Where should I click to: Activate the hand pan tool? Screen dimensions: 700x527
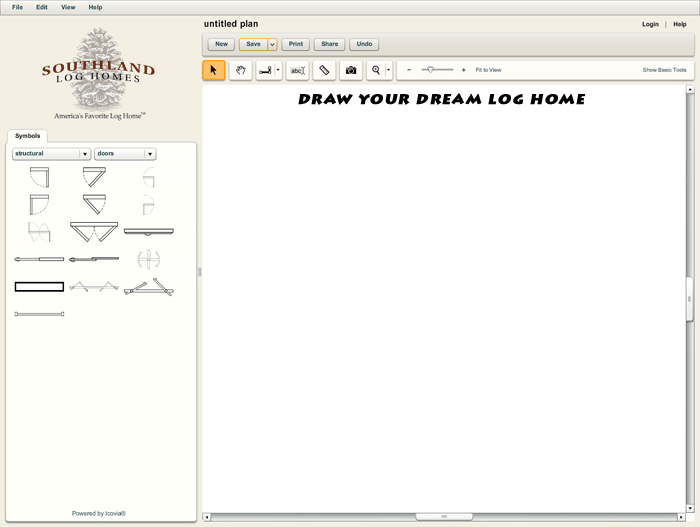tap(241, 70)
